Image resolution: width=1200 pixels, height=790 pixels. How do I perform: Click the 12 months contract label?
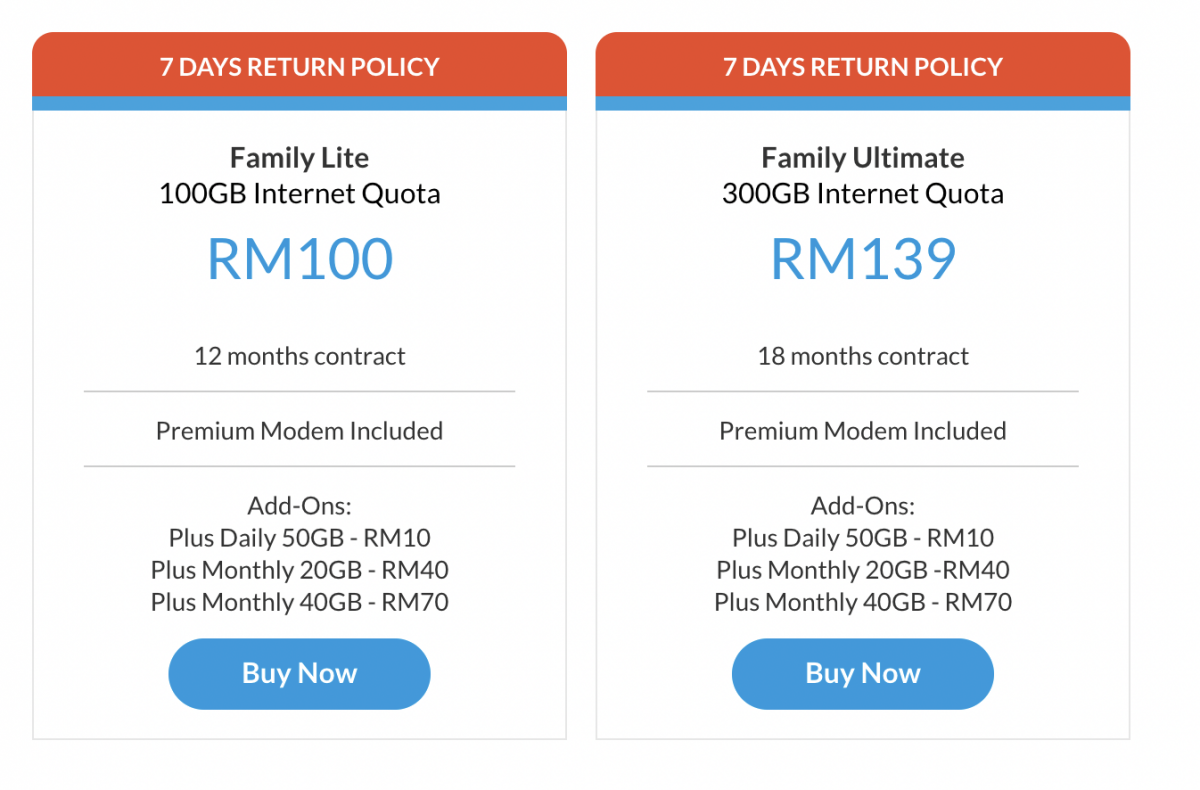tap(298, 355)
